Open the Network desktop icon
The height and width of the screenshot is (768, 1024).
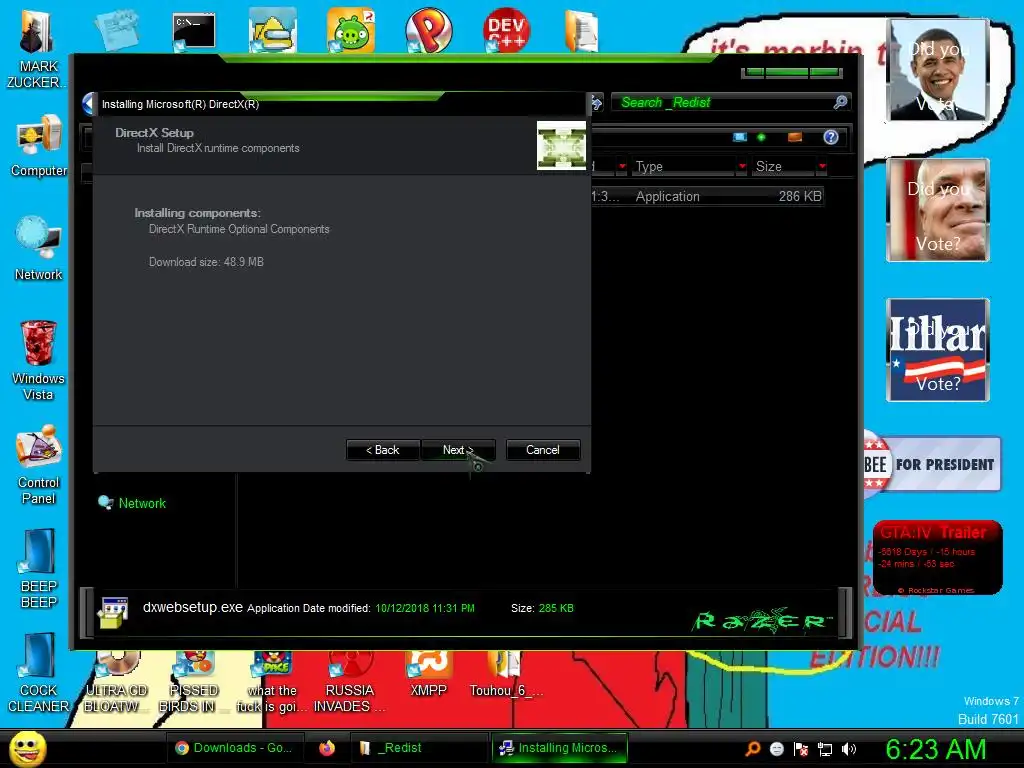[39, 249]
